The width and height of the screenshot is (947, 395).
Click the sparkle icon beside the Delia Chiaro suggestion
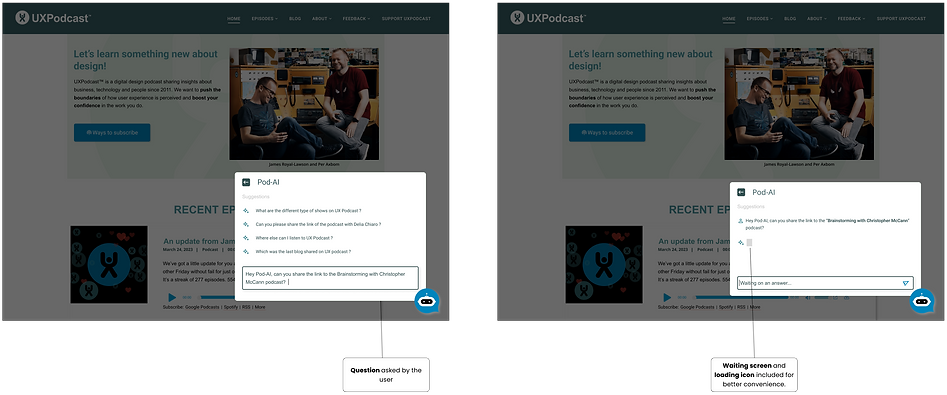(246, 224)
